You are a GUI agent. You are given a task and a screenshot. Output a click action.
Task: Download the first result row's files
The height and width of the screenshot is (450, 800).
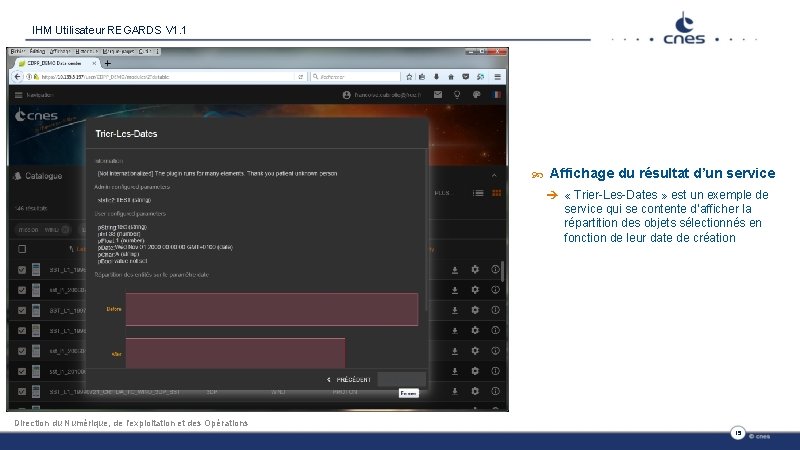(x=455, y=270)
